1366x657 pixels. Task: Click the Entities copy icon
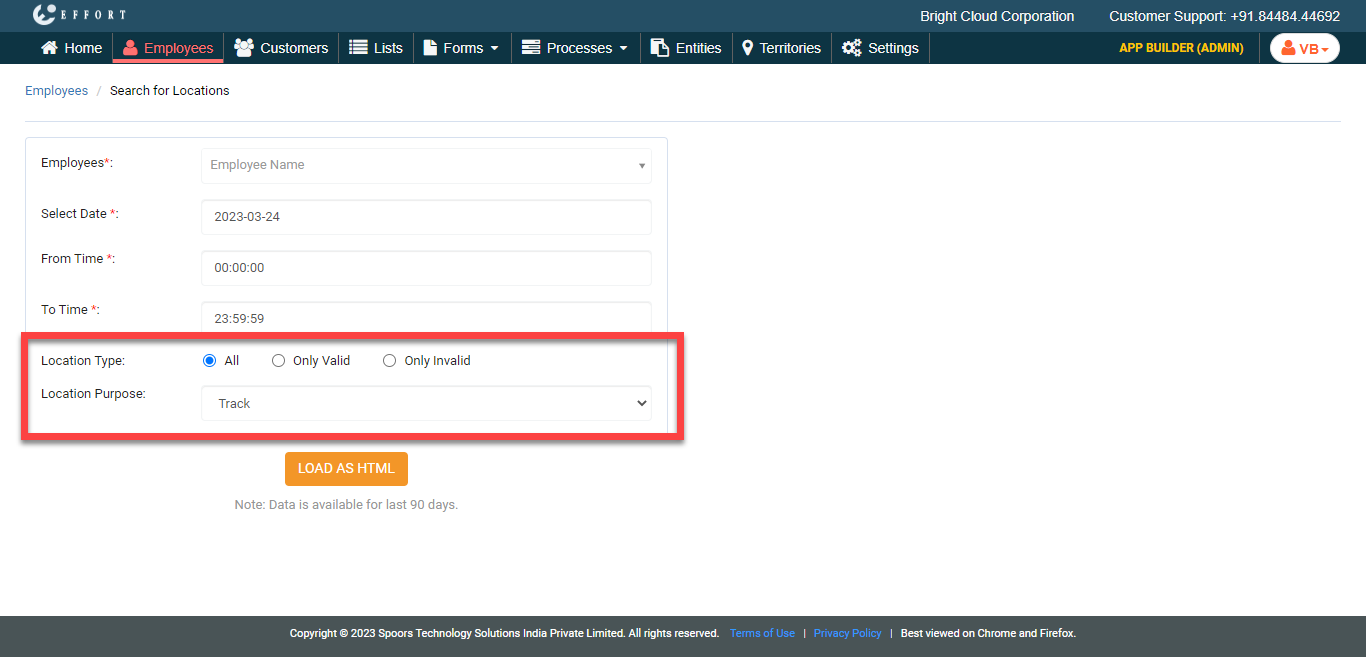(659, 48)
